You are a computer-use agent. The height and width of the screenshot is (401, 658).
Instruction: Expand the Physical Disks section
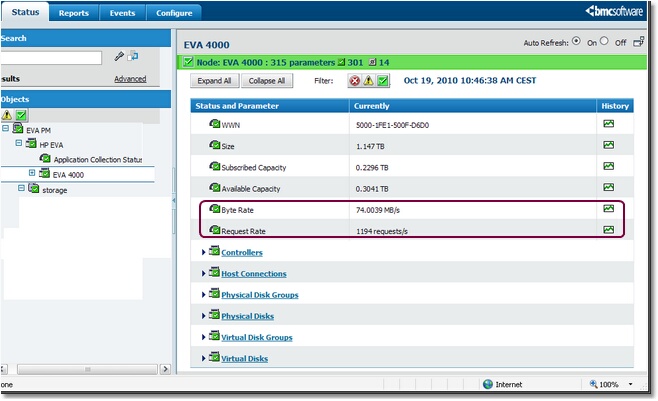(204, 316)
